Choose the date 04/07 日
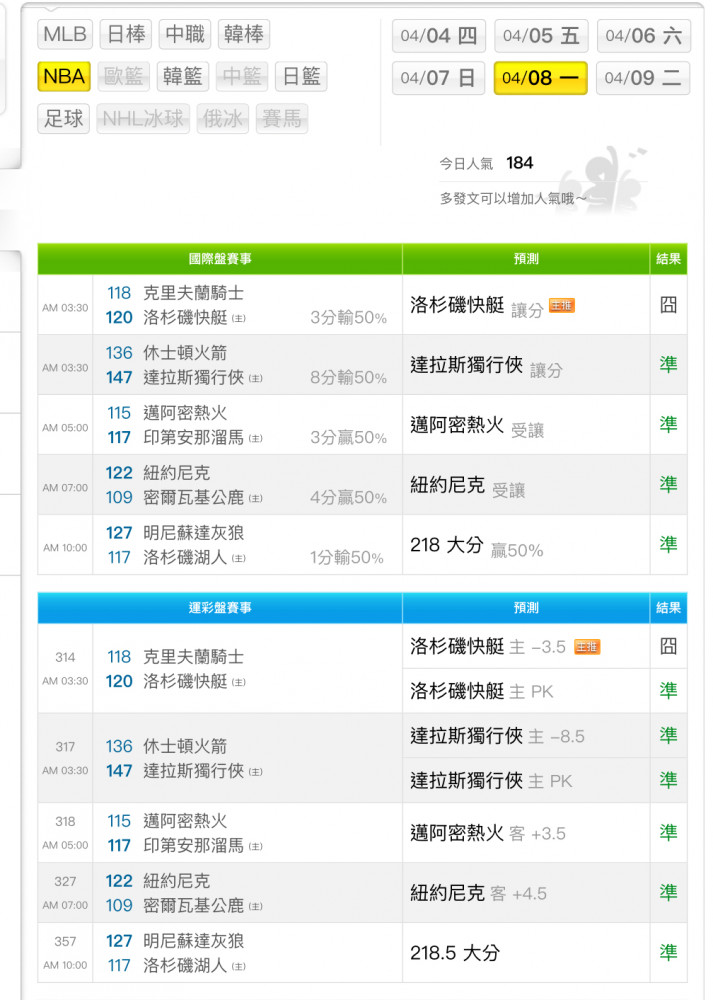Screen dimensions: 713x1000 (x=439, y=78)
